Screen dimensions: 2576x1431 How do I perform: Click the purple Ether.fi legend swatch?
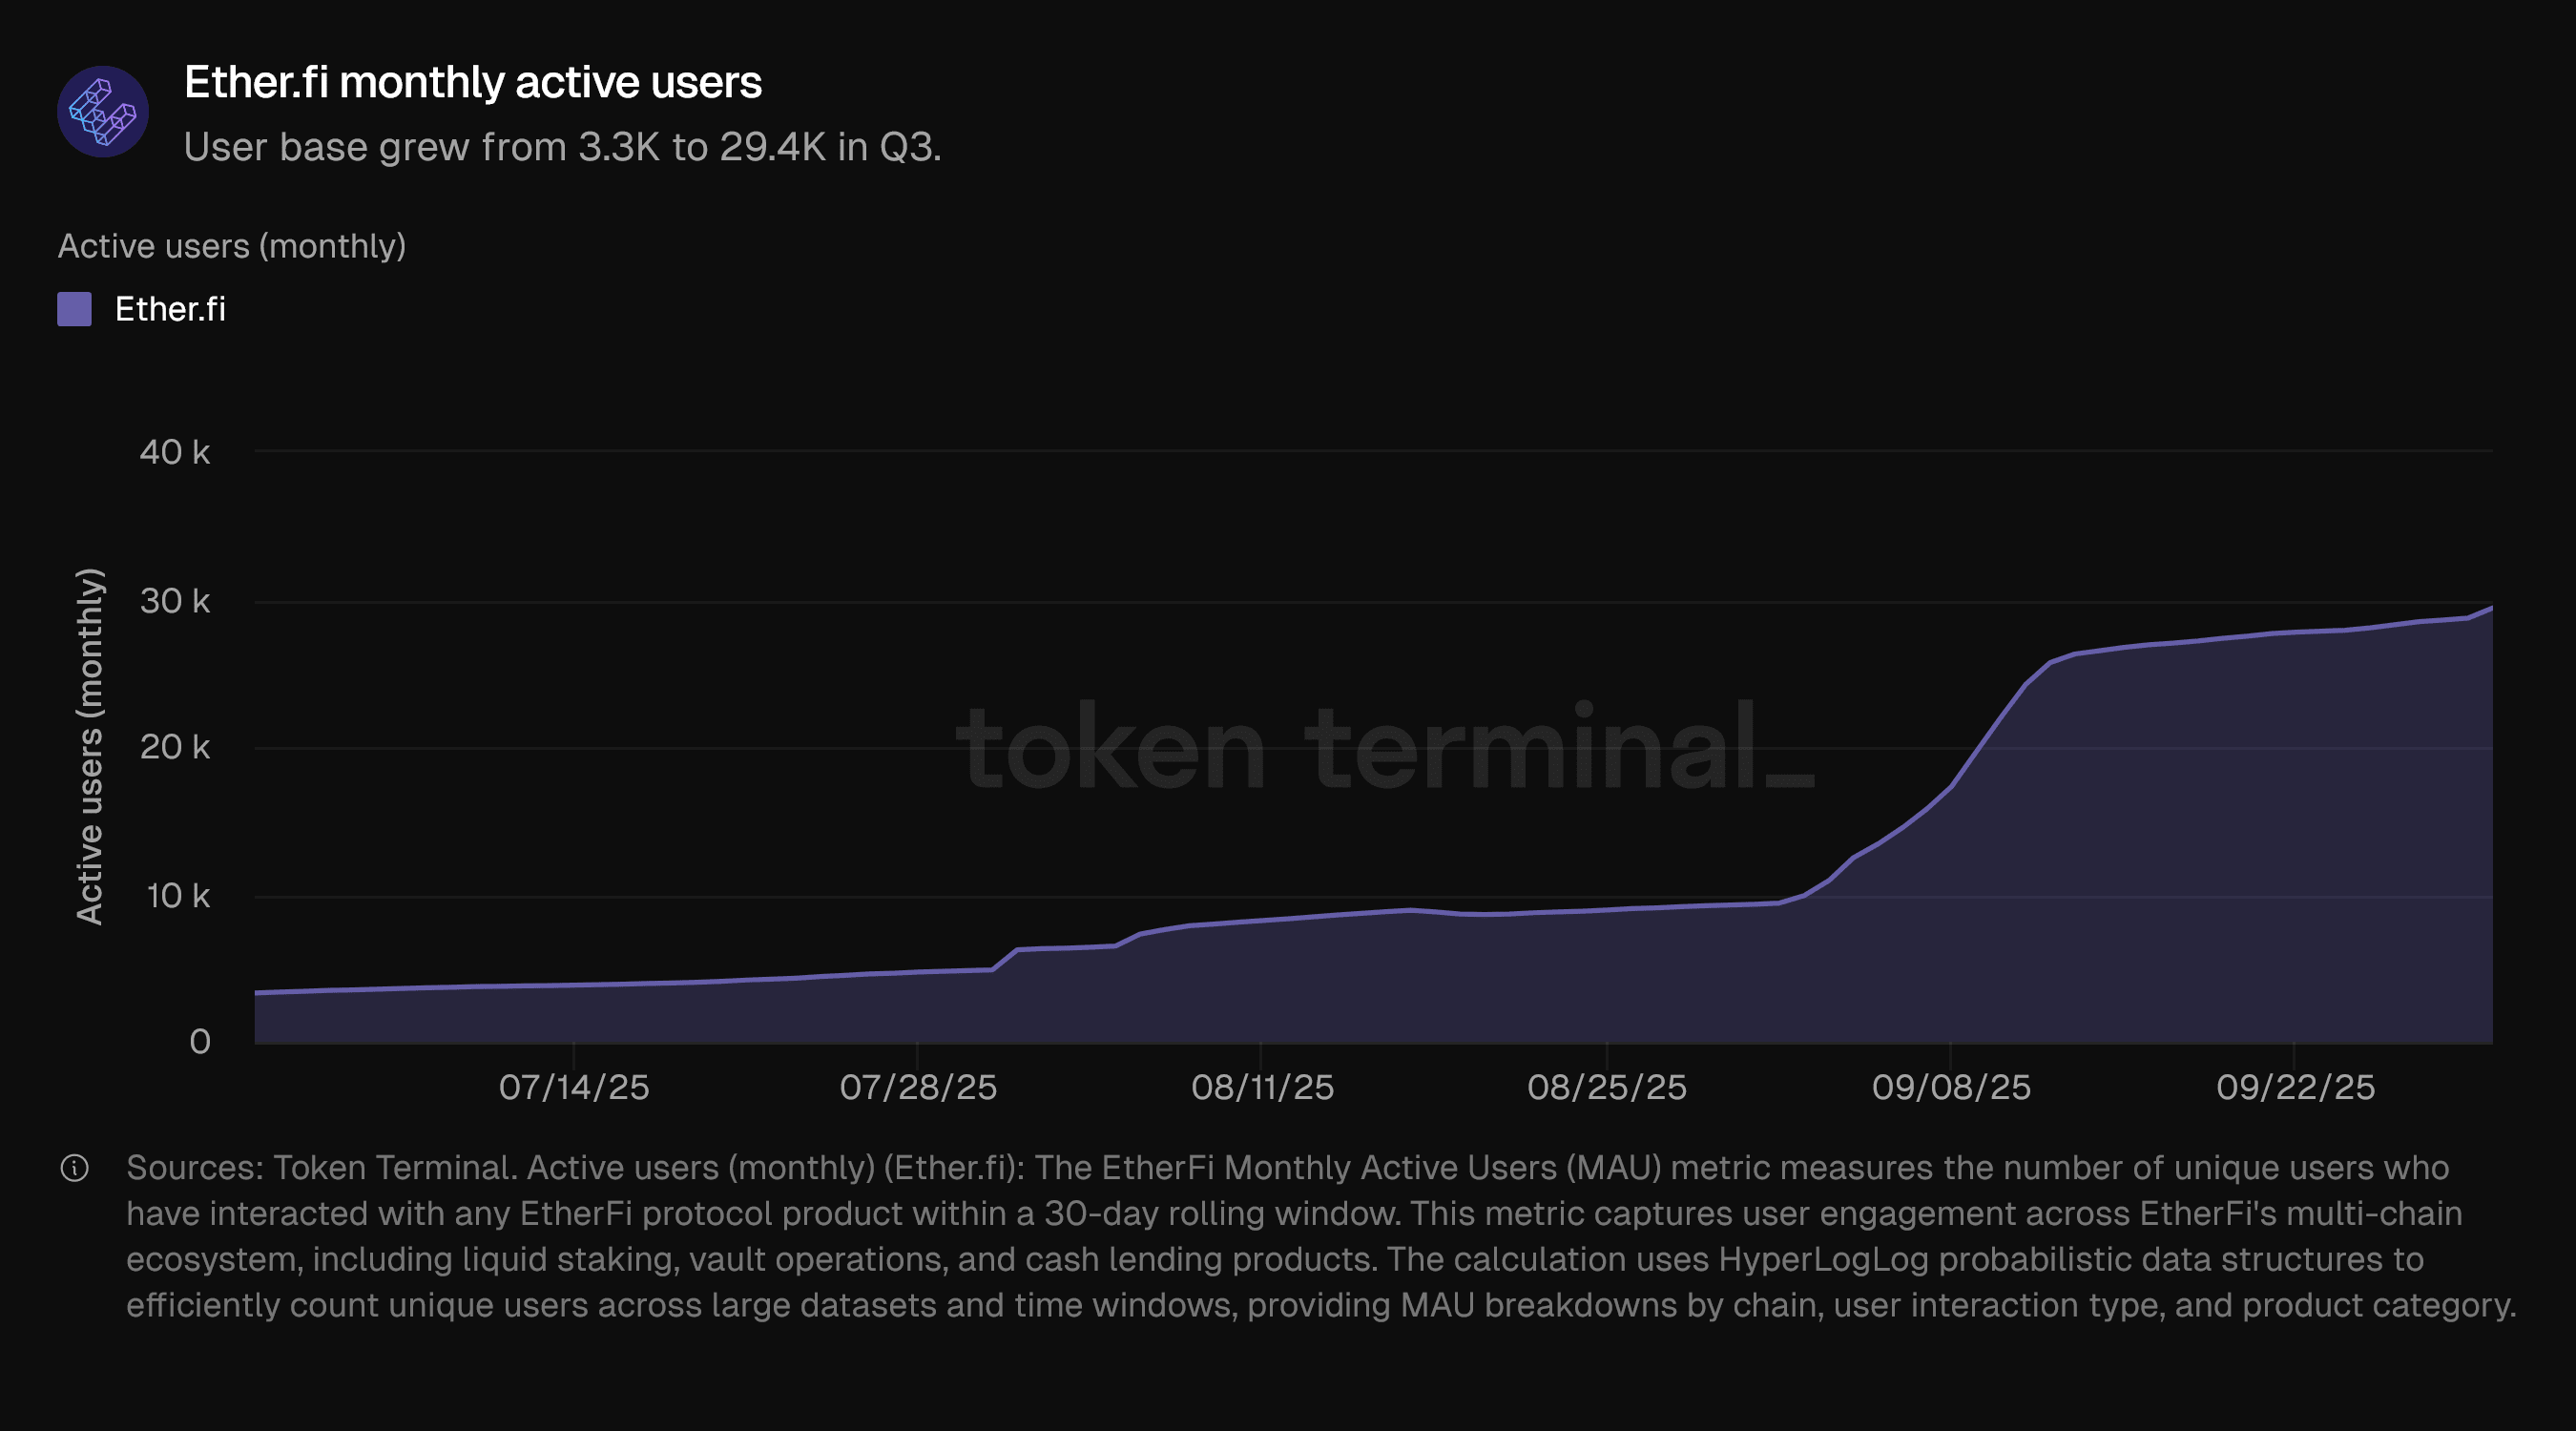tap(75, 309)
